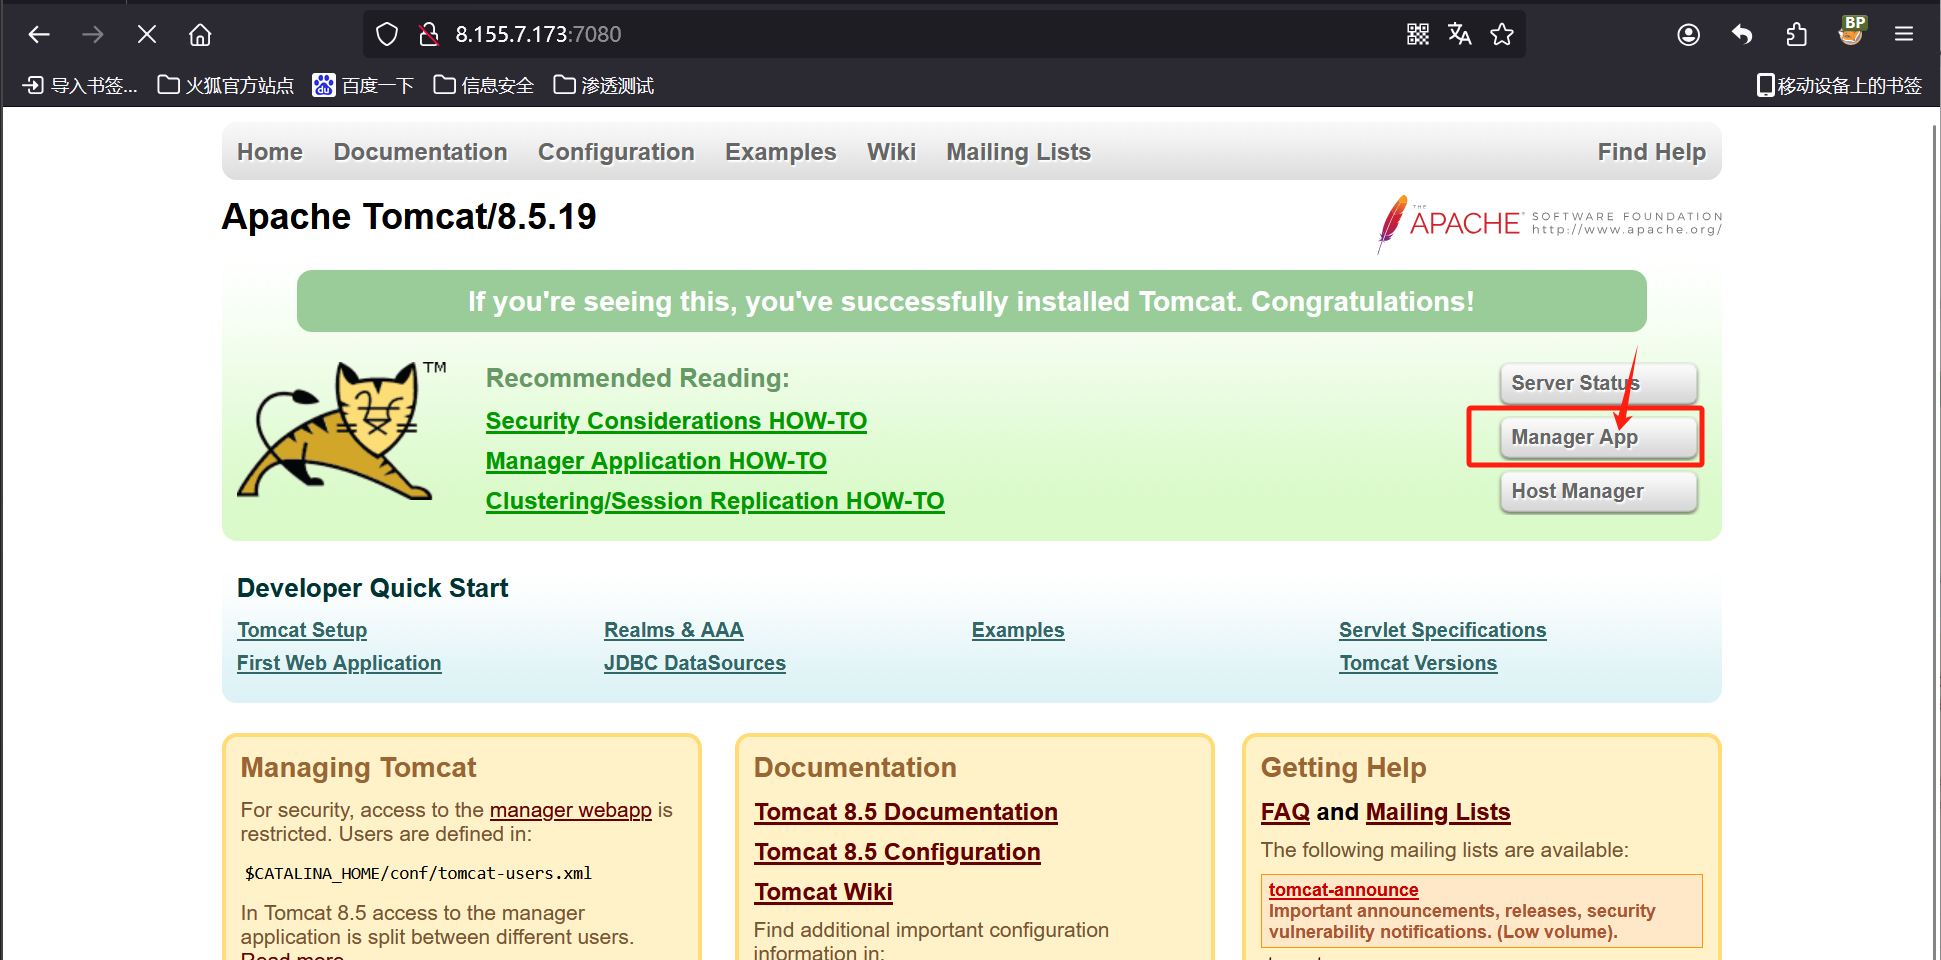Open the 信息安全 bookmarks folder
The image size is (1941, 960).
[x=484, y=86]
